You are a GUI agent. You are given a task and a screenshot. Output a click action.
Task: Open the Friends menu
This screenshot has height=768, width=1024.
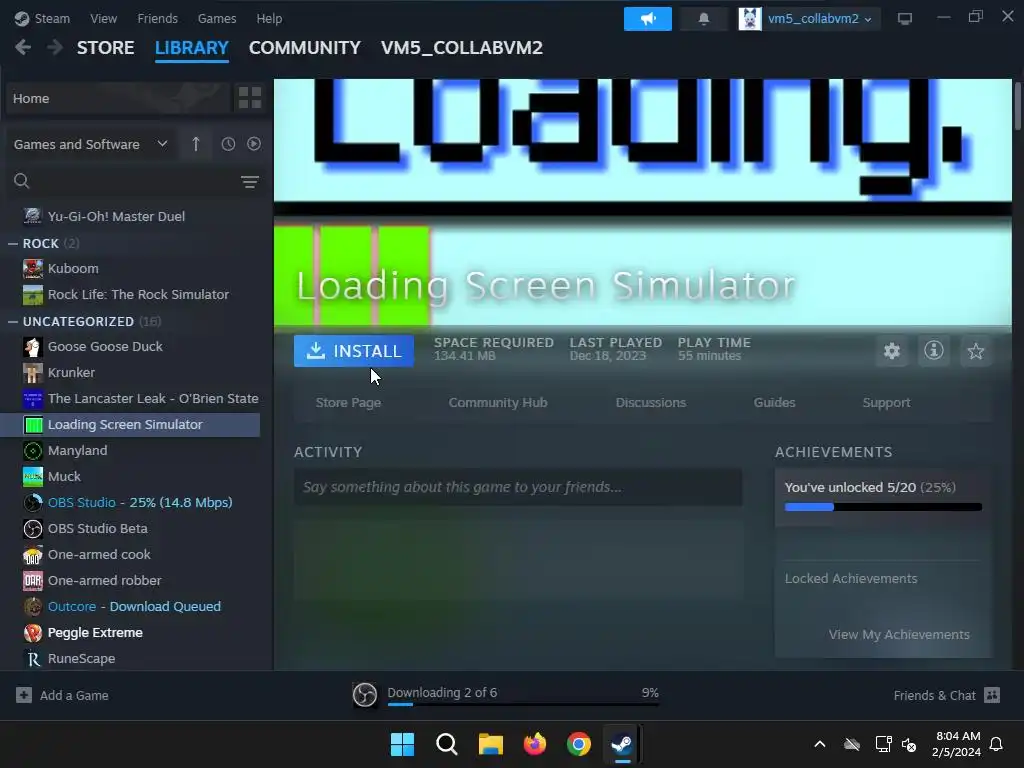pos(157,19)
